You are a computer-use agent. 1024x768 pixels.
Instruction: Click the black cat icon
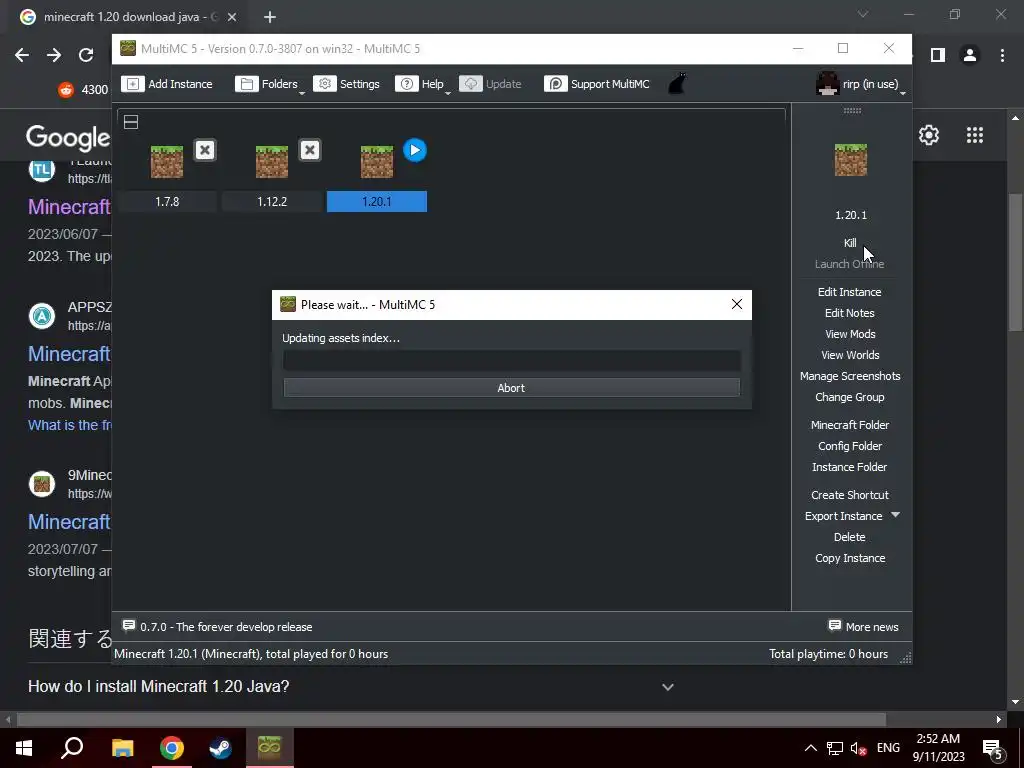click(x=677, y=84)
